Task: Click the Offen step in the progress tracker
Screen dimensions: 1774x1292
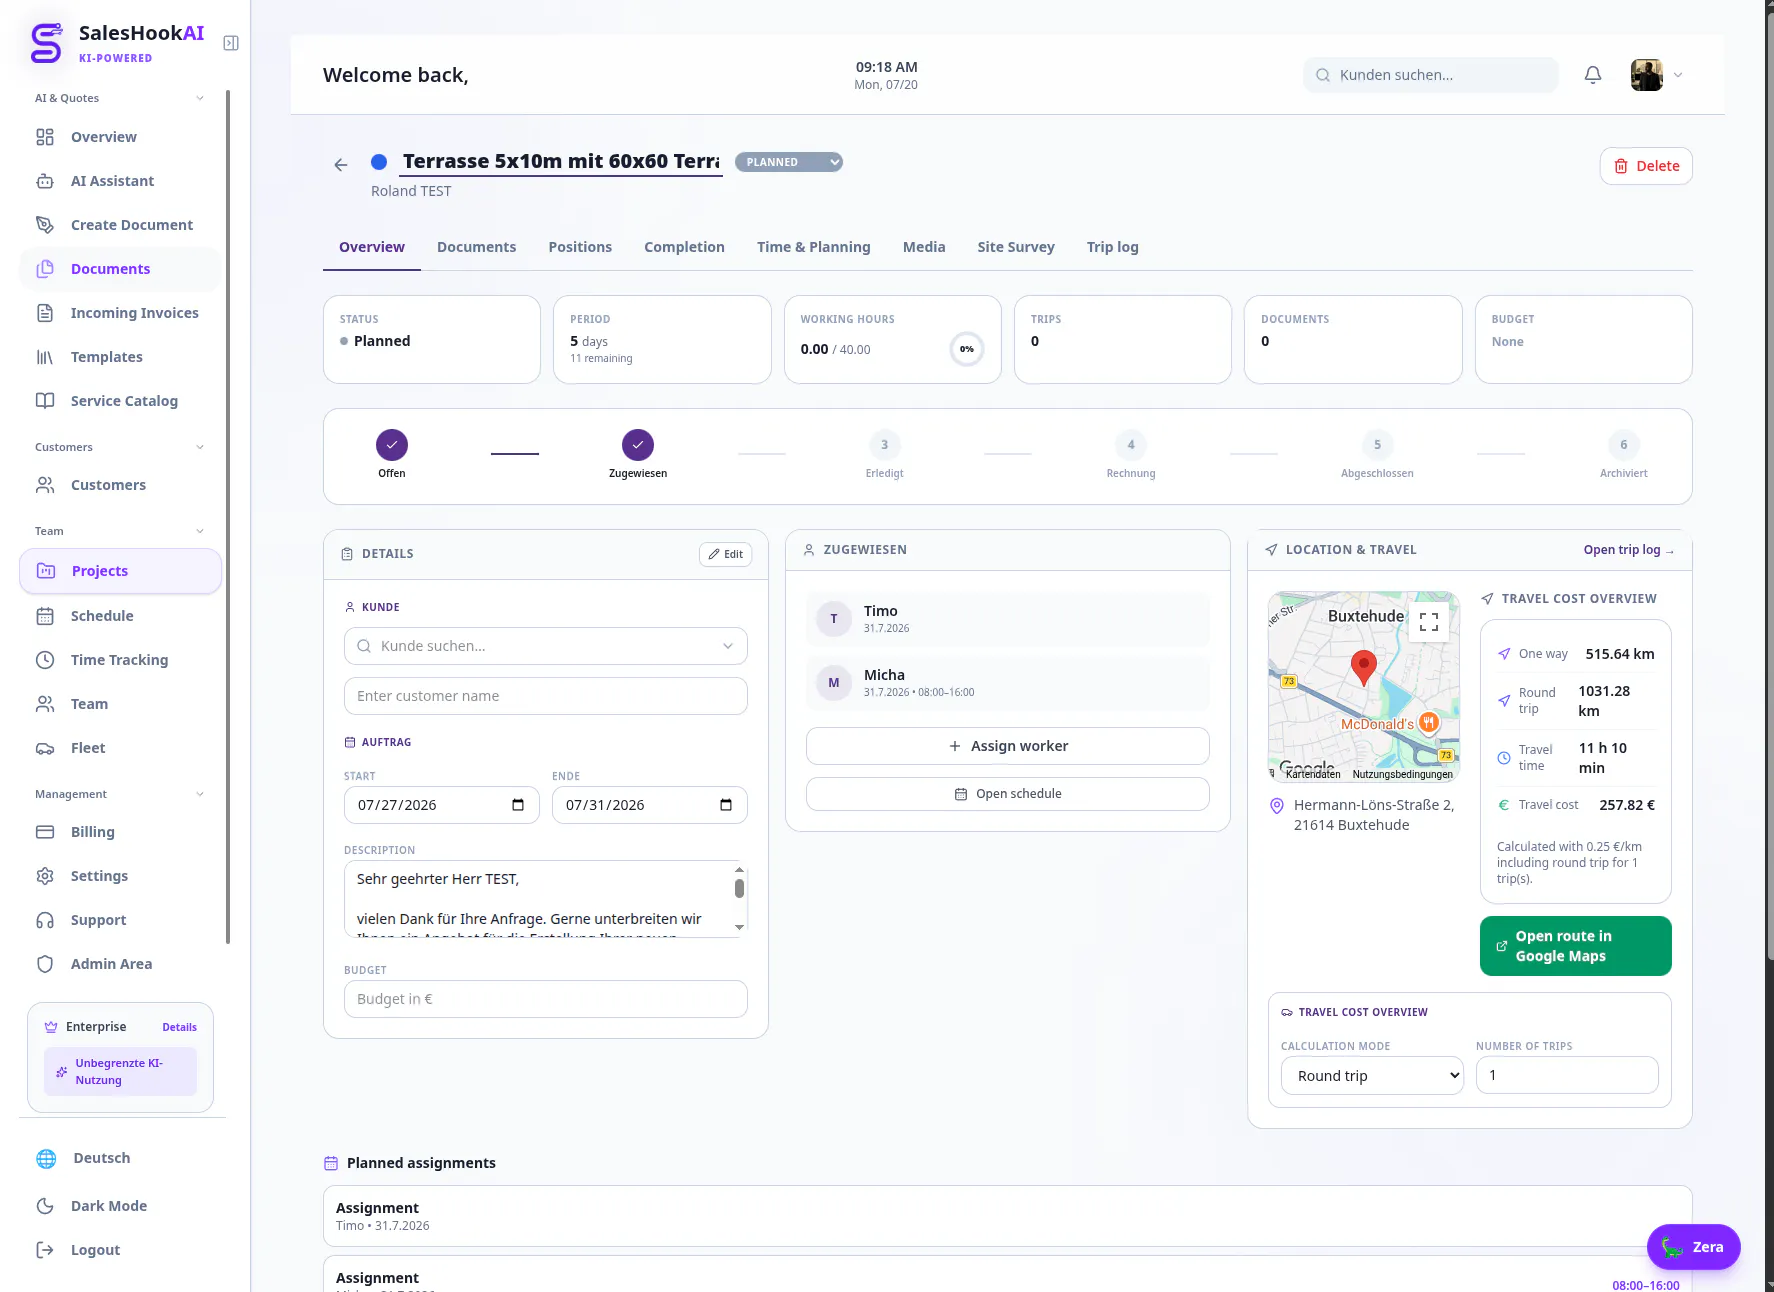Action: point(392,445)
